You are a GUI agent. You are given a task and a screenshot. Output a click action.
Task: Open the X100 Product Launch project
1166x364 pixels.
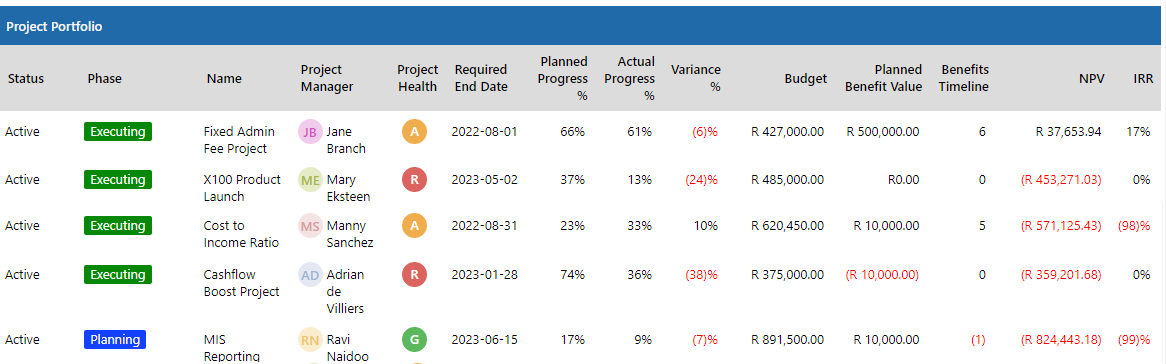click(242, 188)
